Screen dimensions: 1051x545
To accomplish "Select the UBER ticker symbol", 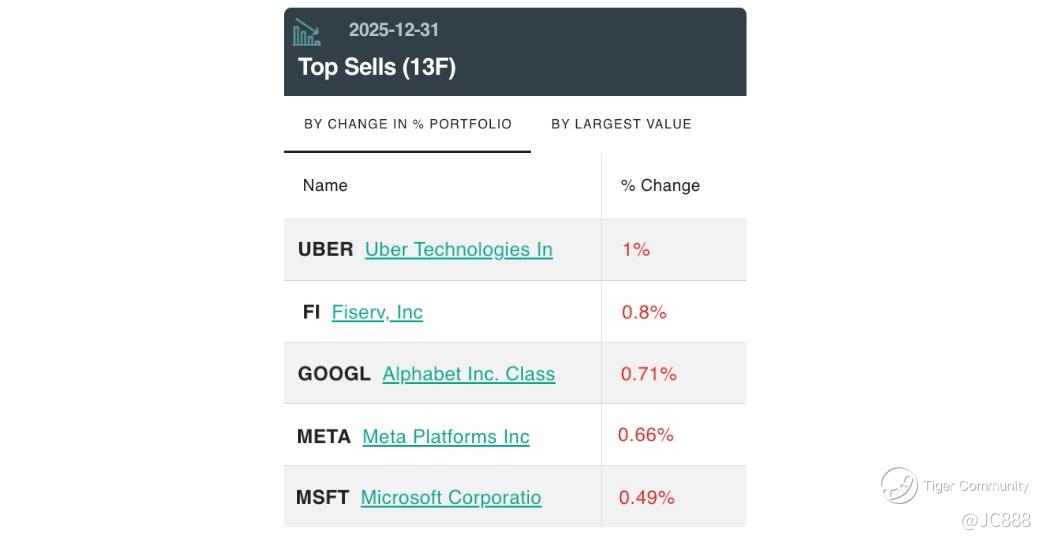I will 325,249.
